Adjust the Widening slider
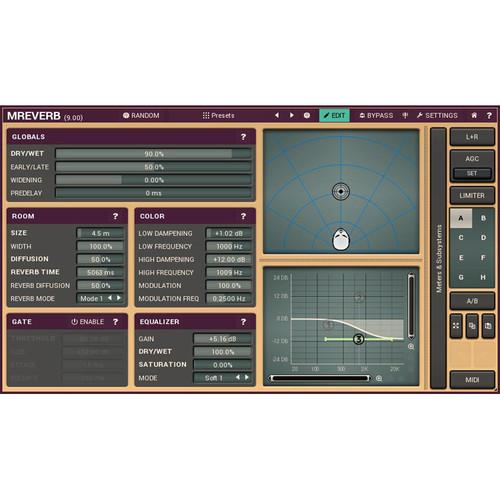 pos(153,180)
